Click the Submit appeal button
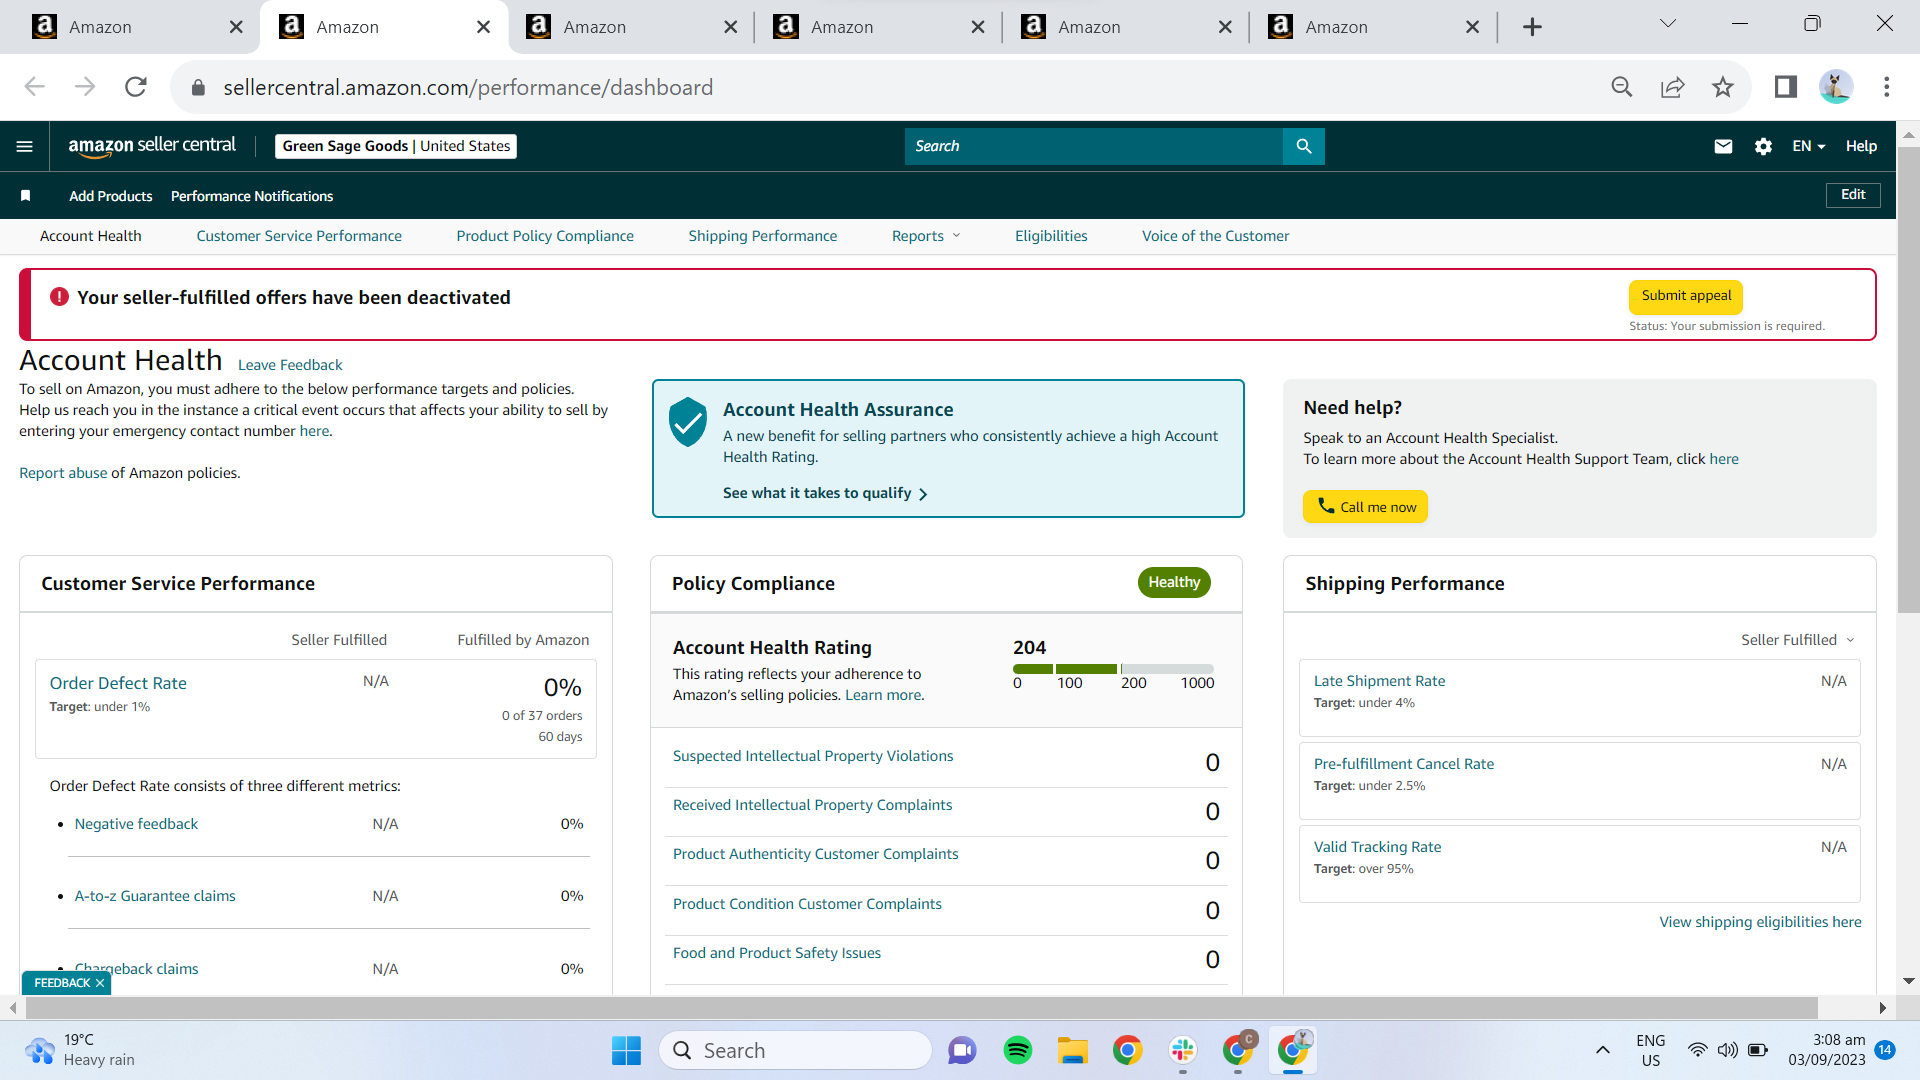Screen dimensions: 1920x1080 pyautogui.click(x=1686, y=296)
